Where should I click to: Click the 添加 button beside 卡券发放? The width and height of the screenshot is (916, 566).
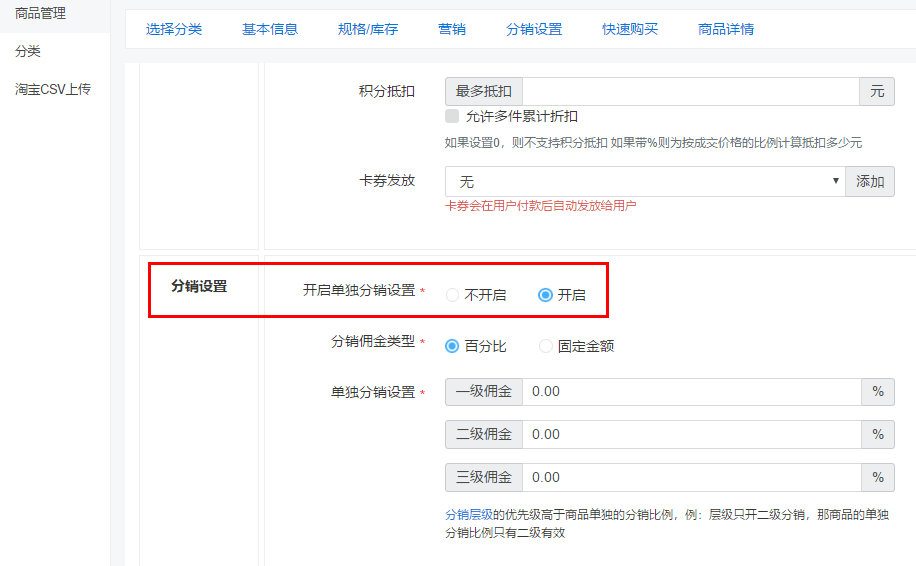tap(870, 181)
